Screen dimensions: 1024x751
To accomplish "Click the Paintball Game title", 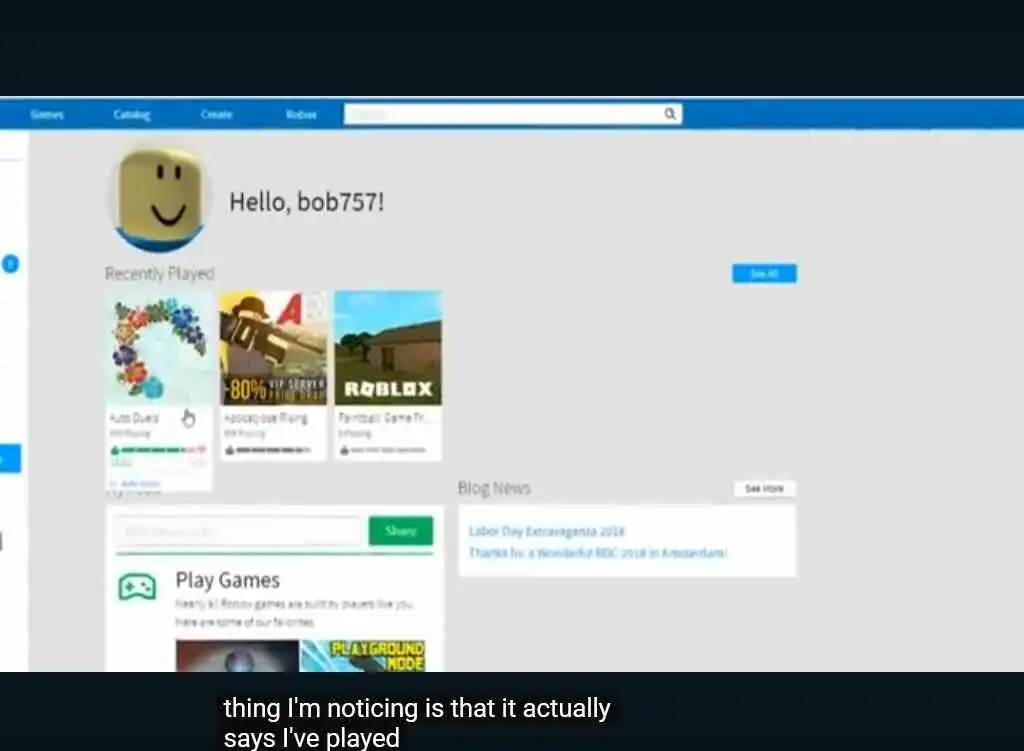I will [384, 417].
